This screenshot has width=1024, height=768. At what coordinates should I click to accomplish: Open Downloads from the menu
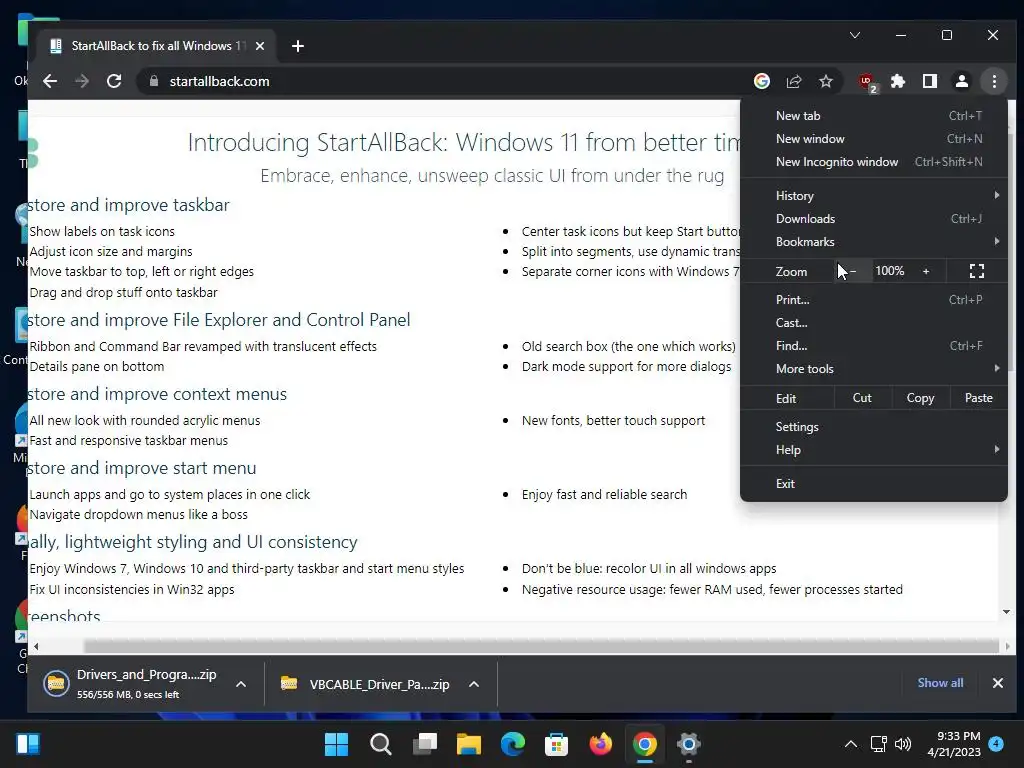pyautogui.click(x=874, y=219)
